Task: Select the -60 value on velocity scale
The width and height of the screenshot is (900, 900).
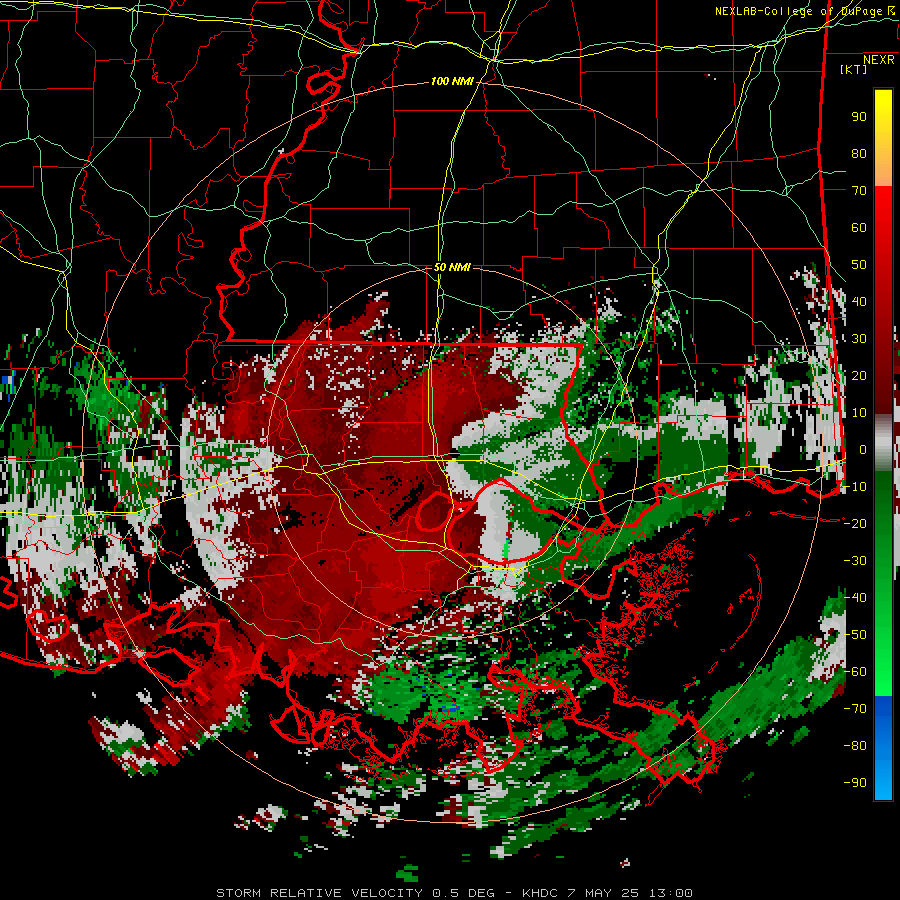Action: 855,672
